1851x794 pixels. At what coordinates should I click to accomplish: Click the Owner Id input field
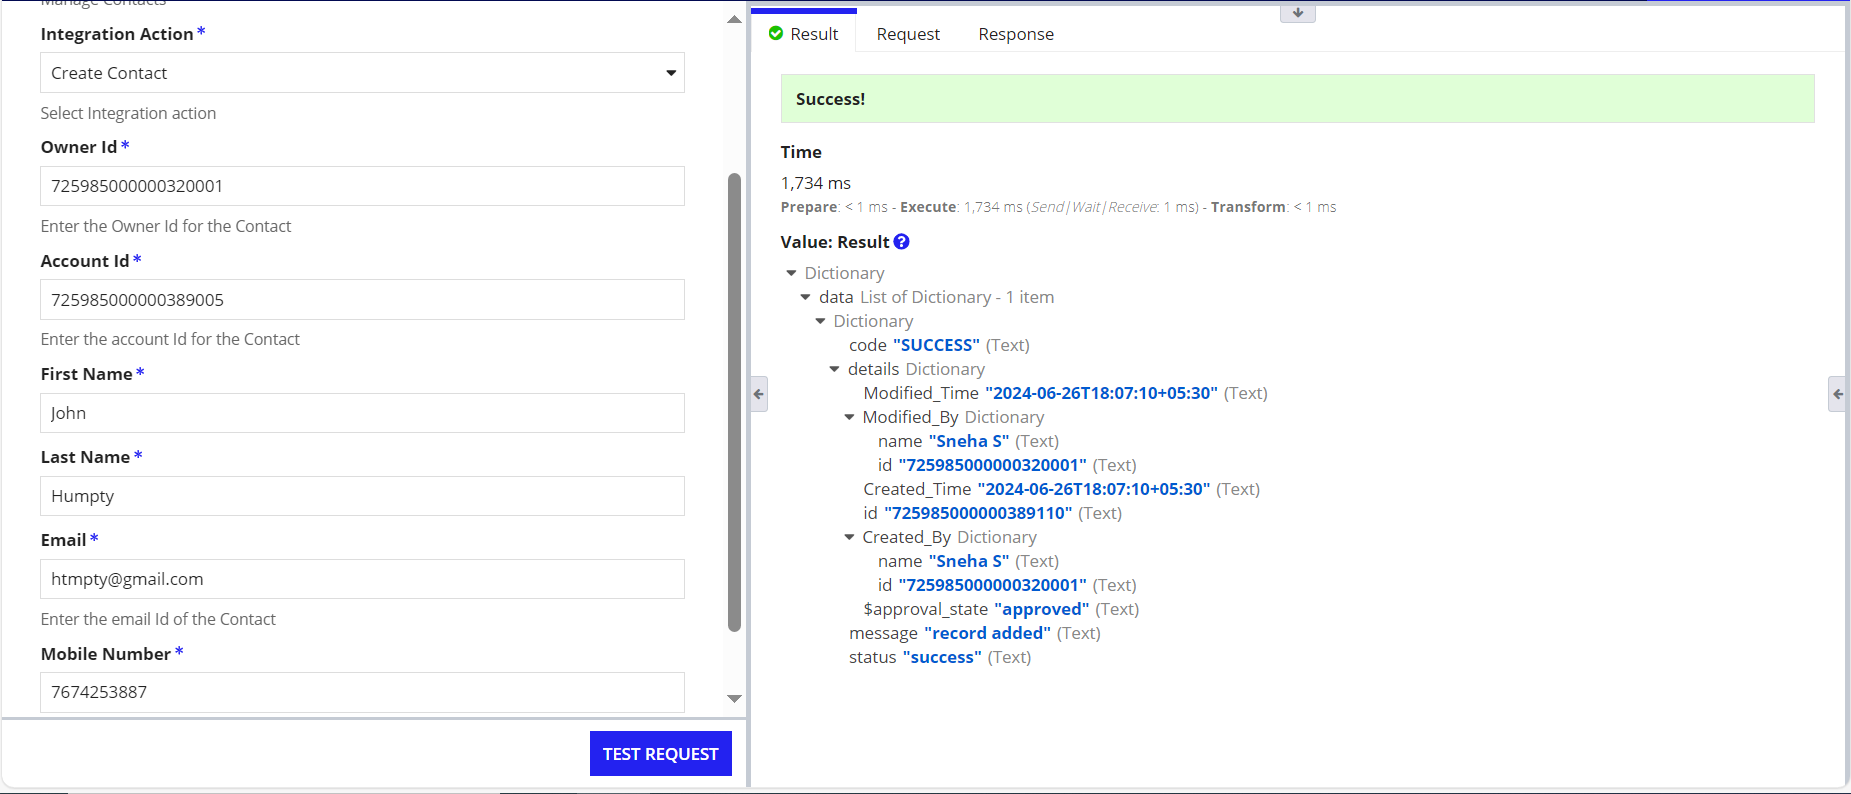click(x=362, y=186)
